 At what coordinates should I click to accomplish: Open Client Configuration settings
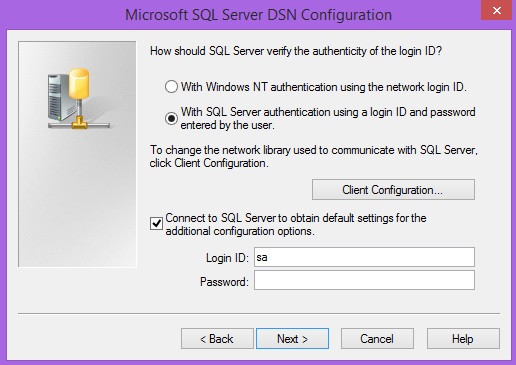coord(393,190)
